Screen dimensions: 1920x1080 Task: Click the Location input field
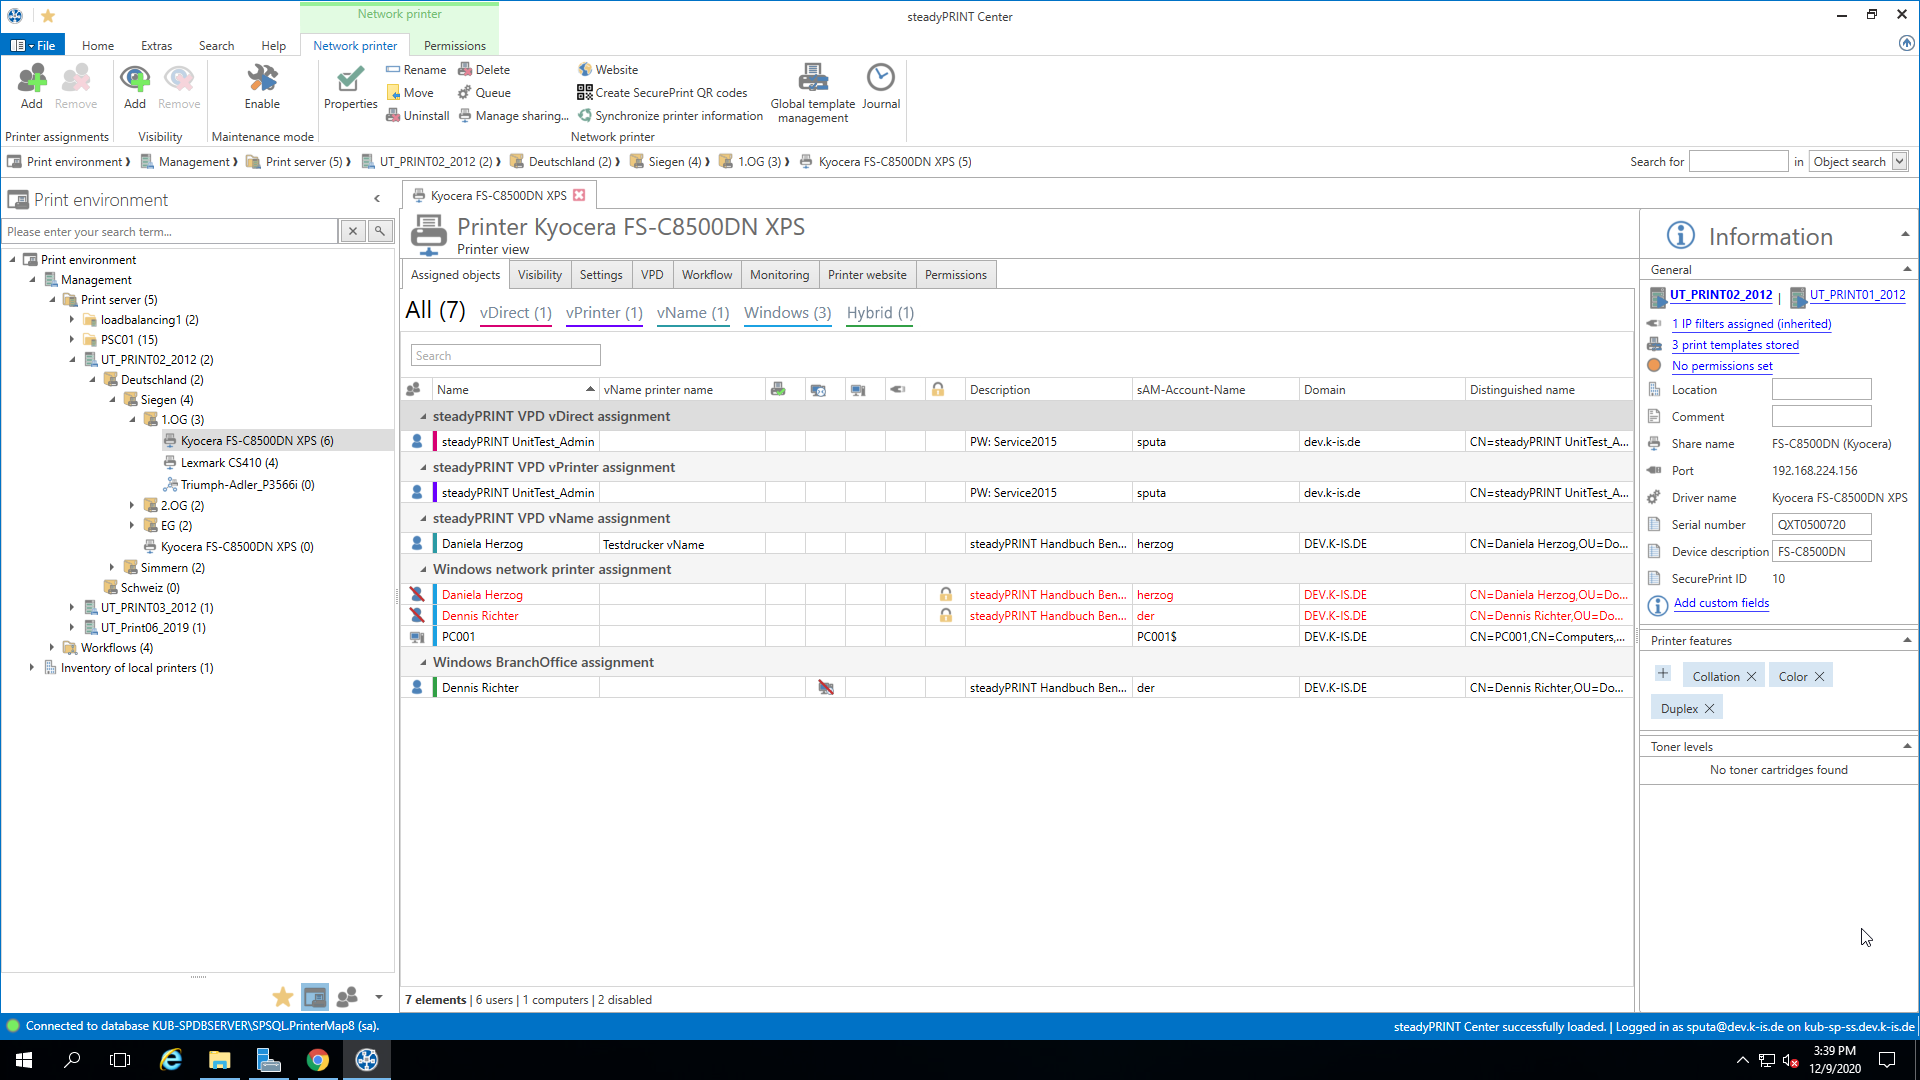[x=1821, y=389]
